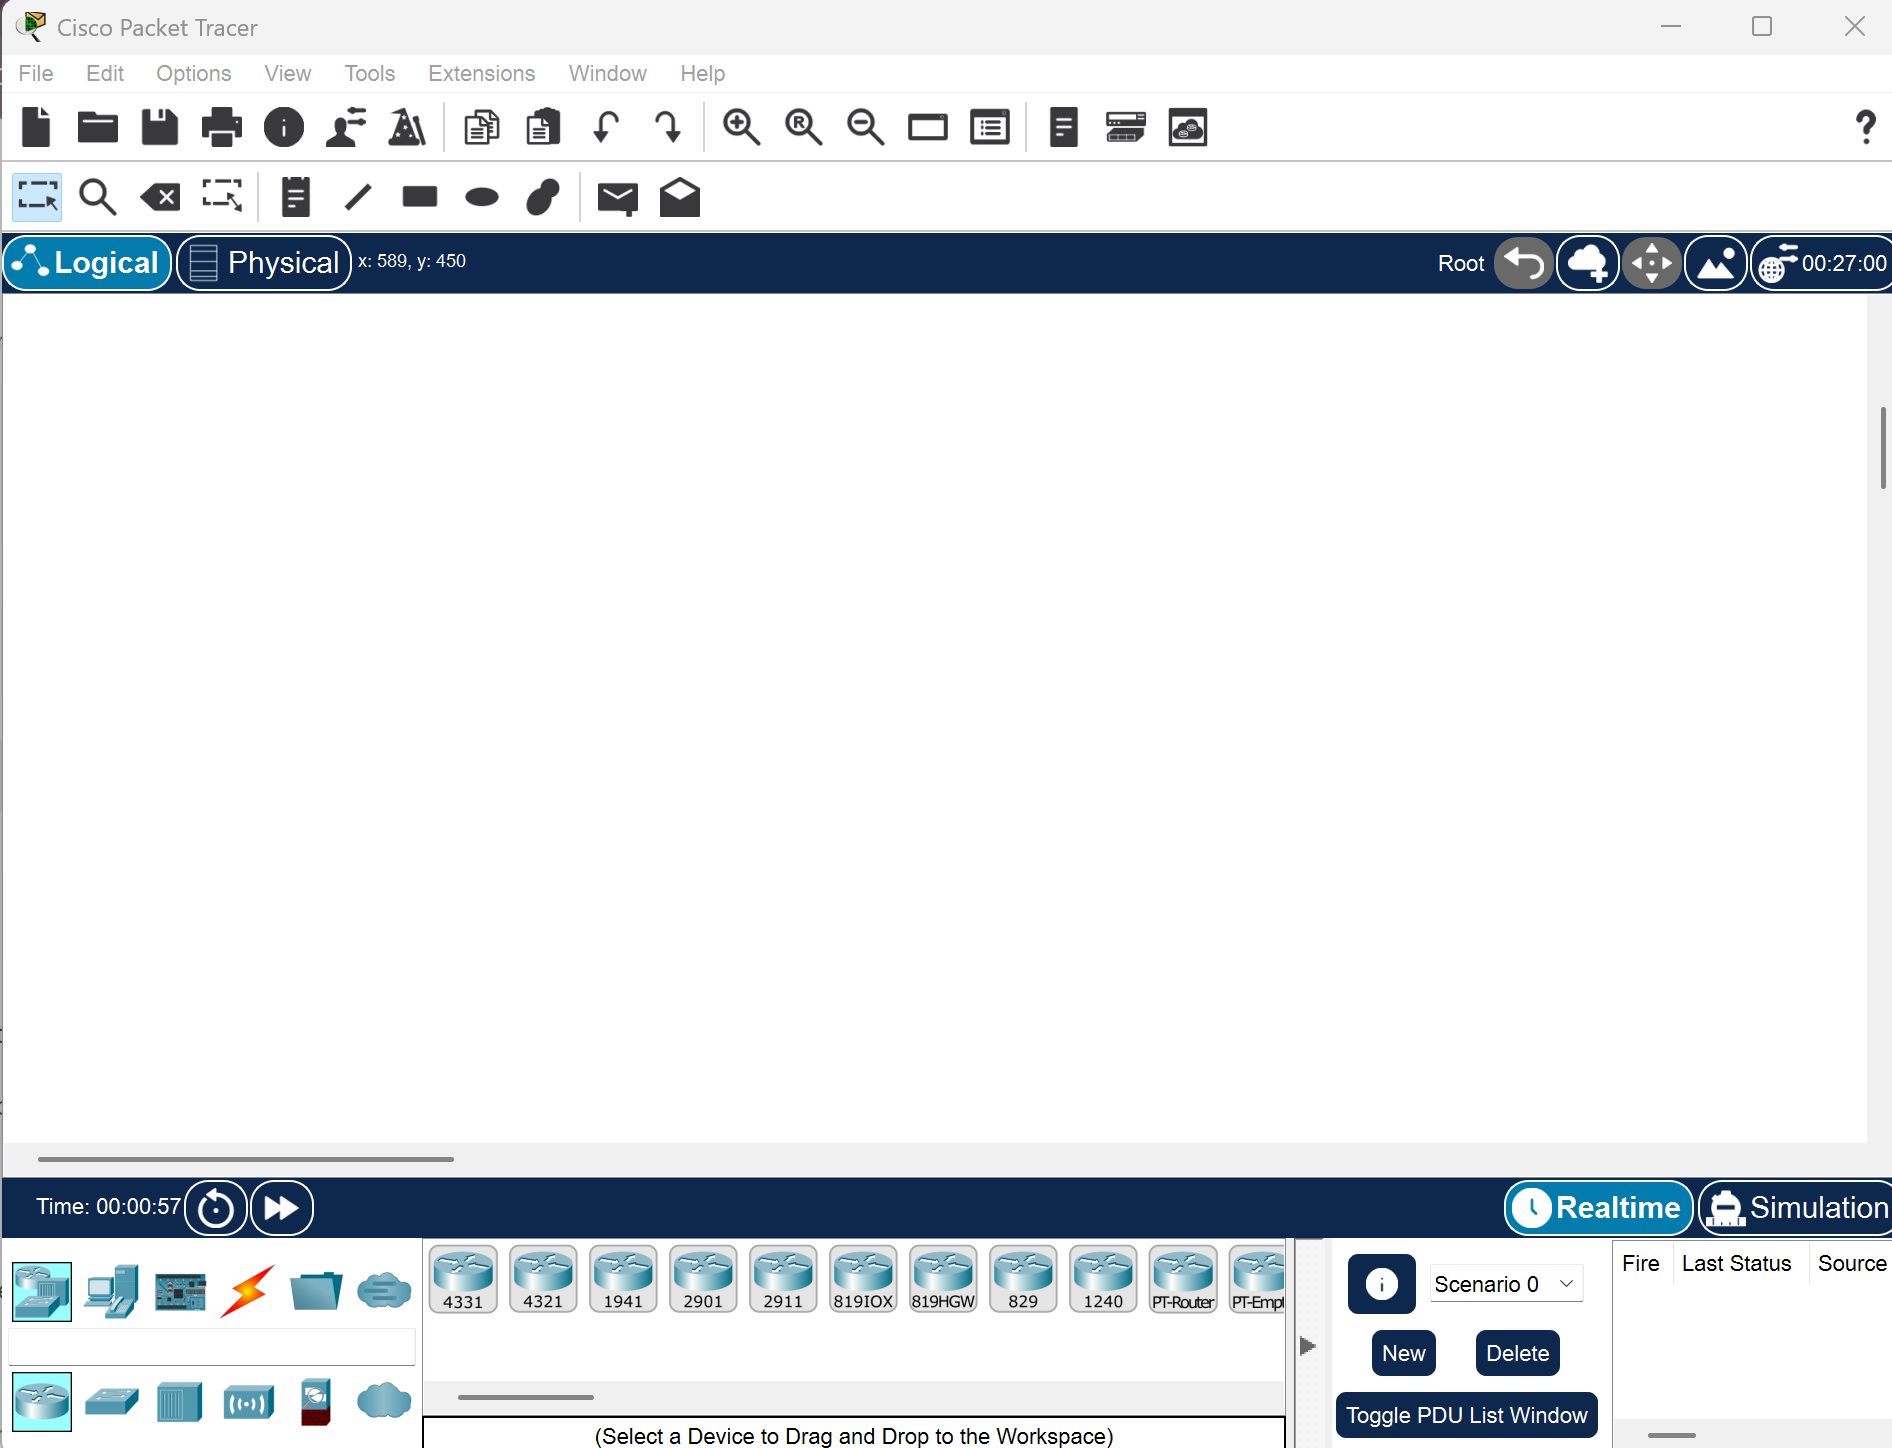Open the View menu

[288, 73]
